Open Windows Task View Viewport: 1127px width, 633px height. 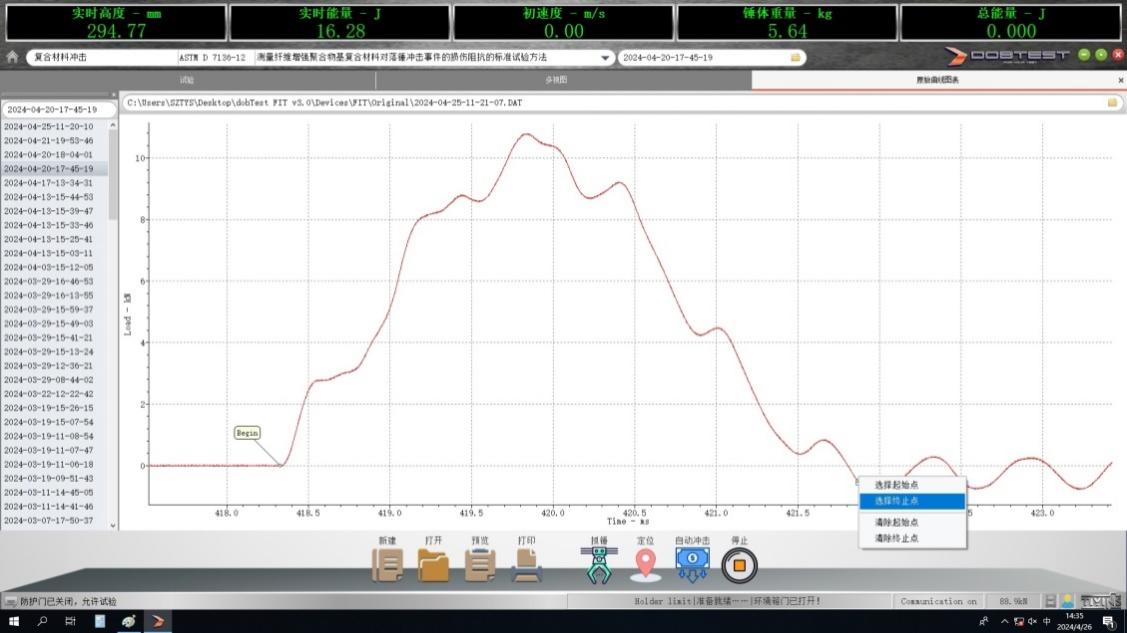coord(70,622)
